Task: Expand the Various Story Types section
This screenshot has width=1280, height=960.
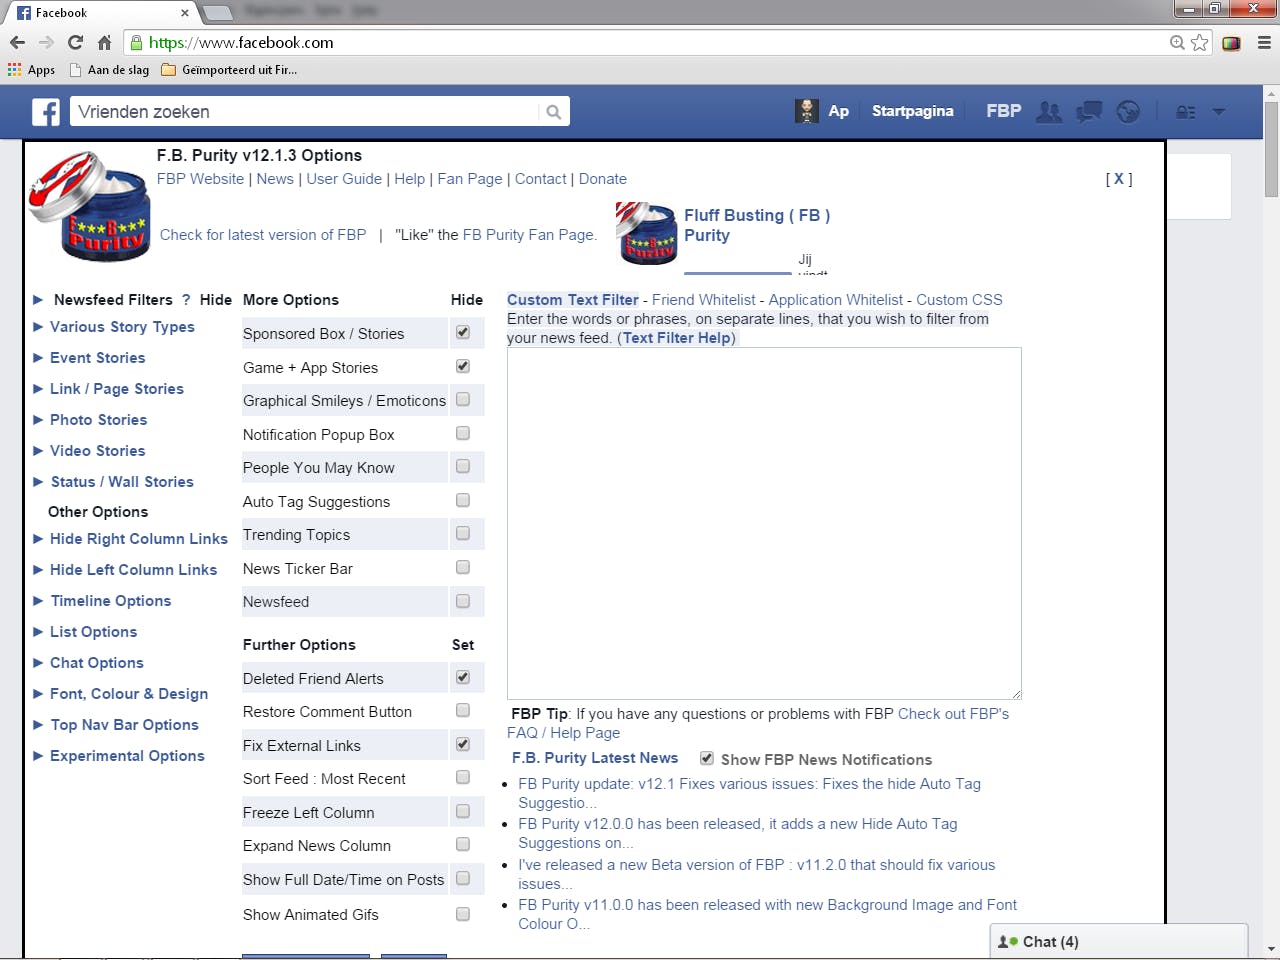Action: (121, 327)
